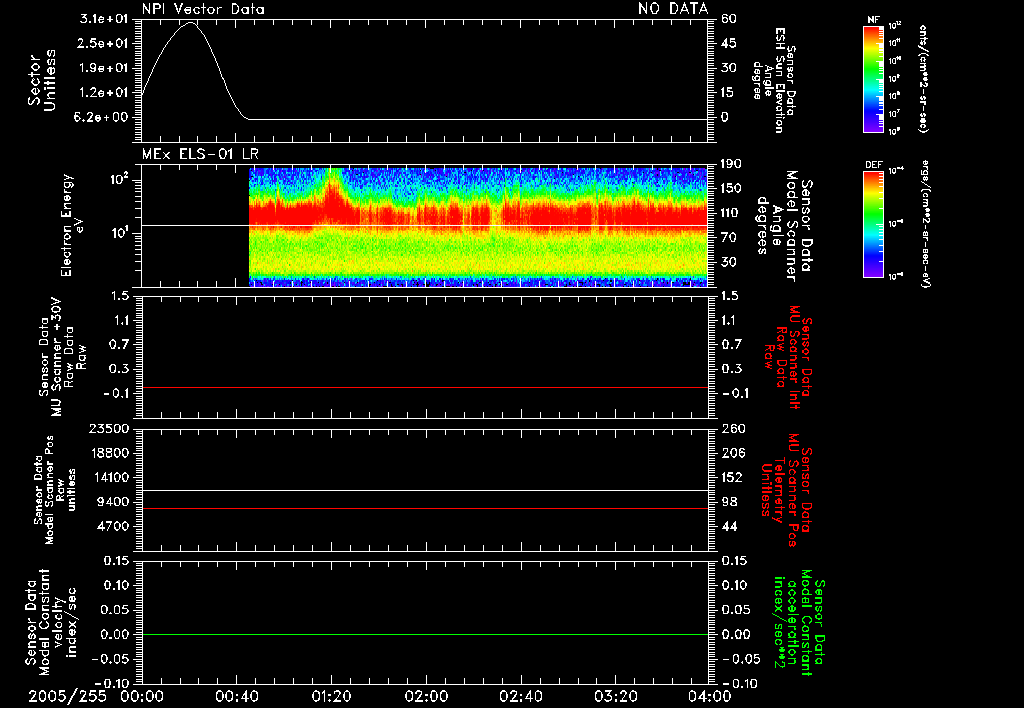Click the 'NO DATA' label
The image size is (1024, 708).
673,9
